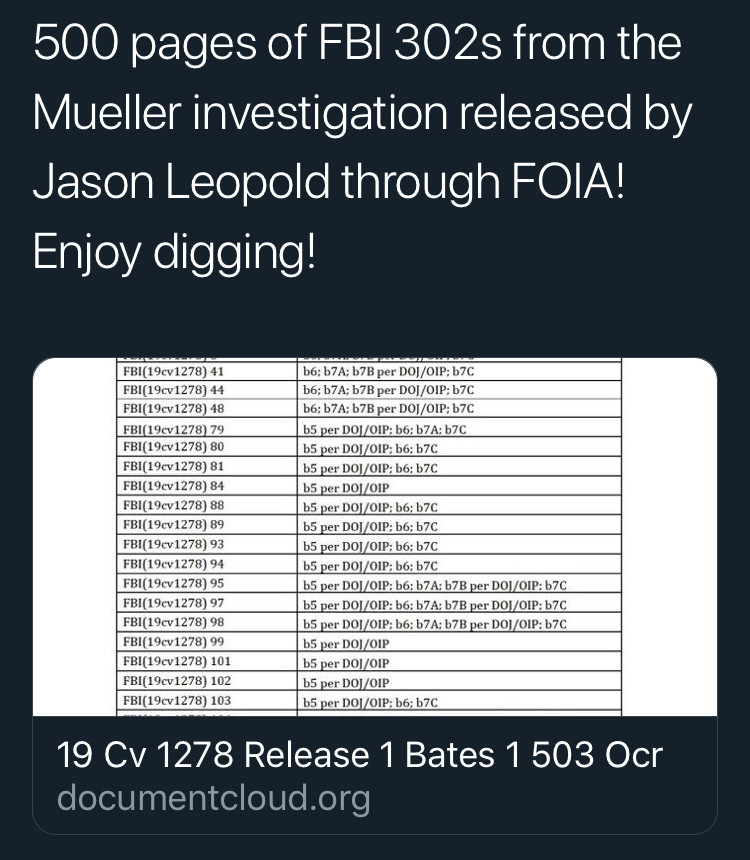Viewport: 750px width, 860px height.
Task: Click the "FBI(19cv1278) 88" row label
Action: [x=173, y=506]
